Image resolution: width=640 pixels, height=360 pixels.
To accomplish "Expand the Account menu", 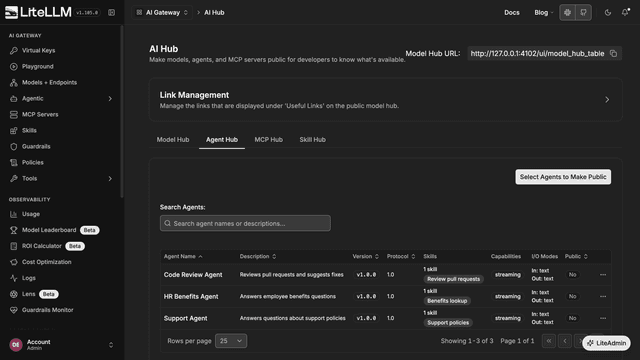I will (x=111, y=345).
